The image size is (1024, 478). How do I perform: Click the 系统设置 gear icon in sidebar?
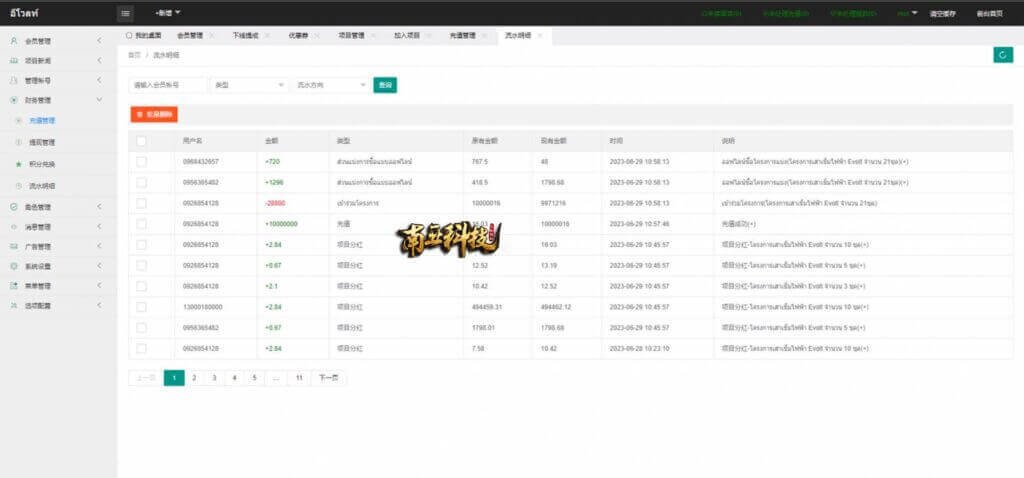[14, 266]
